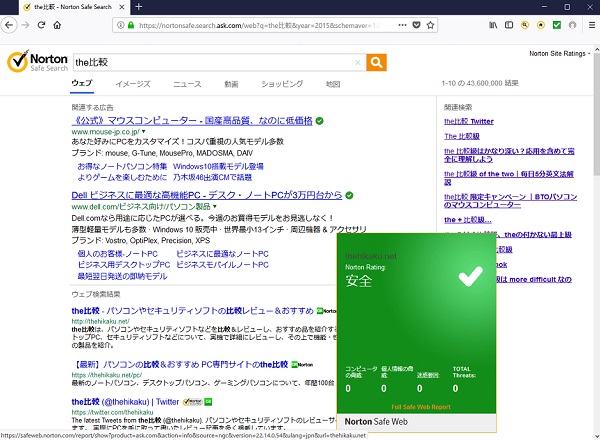Open the Firefox hamburger menu

point(592,25)
